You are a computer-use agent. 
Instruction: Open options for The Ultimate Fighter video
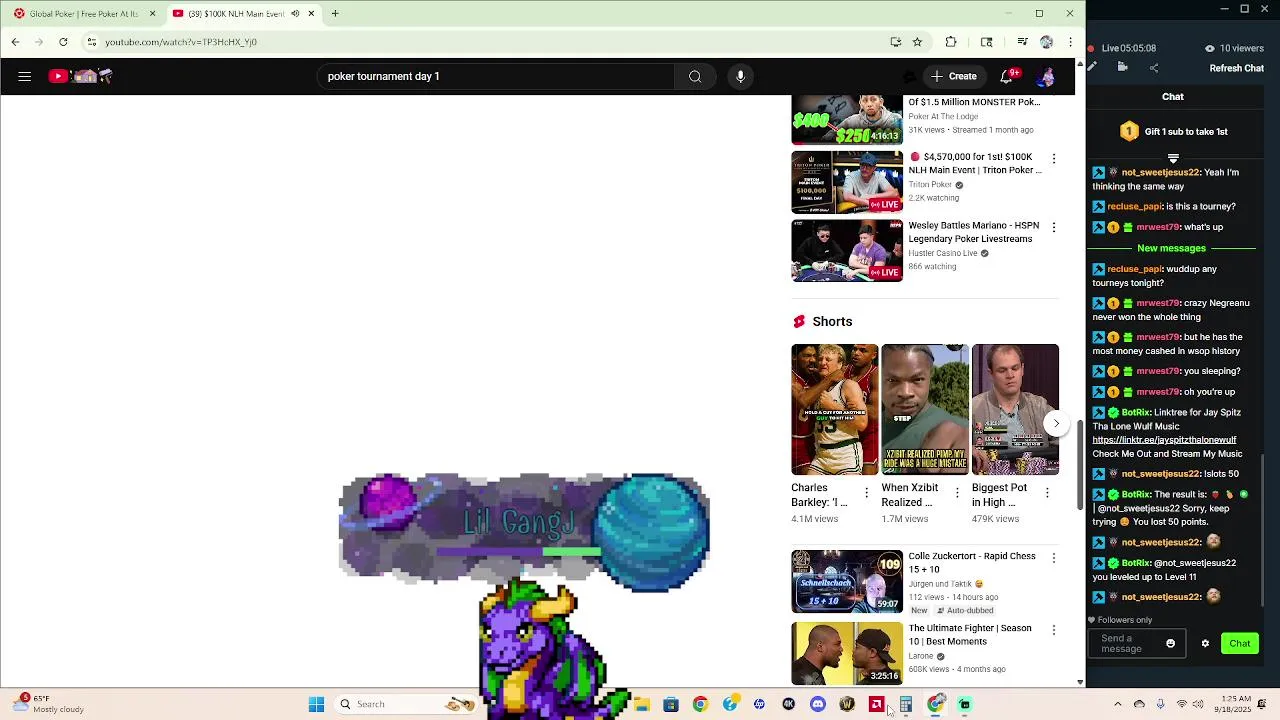pyautogui.click(x=1053, y=630)
